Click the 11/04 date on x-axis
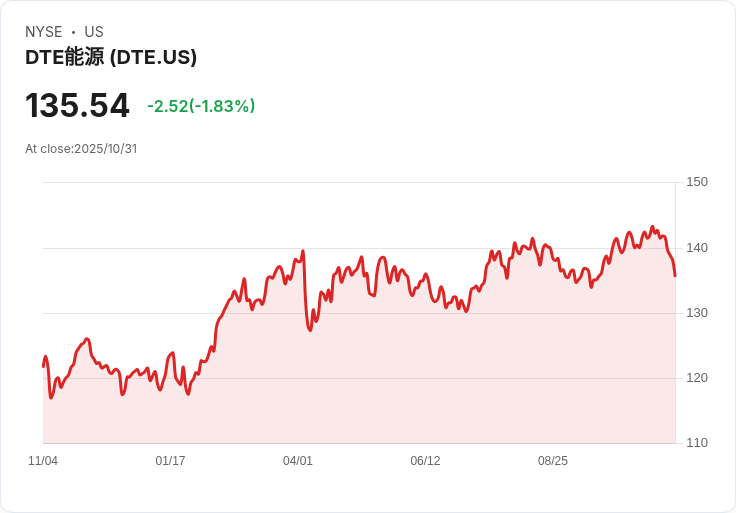This screenshot has height=513, width=736. (43, 461)
